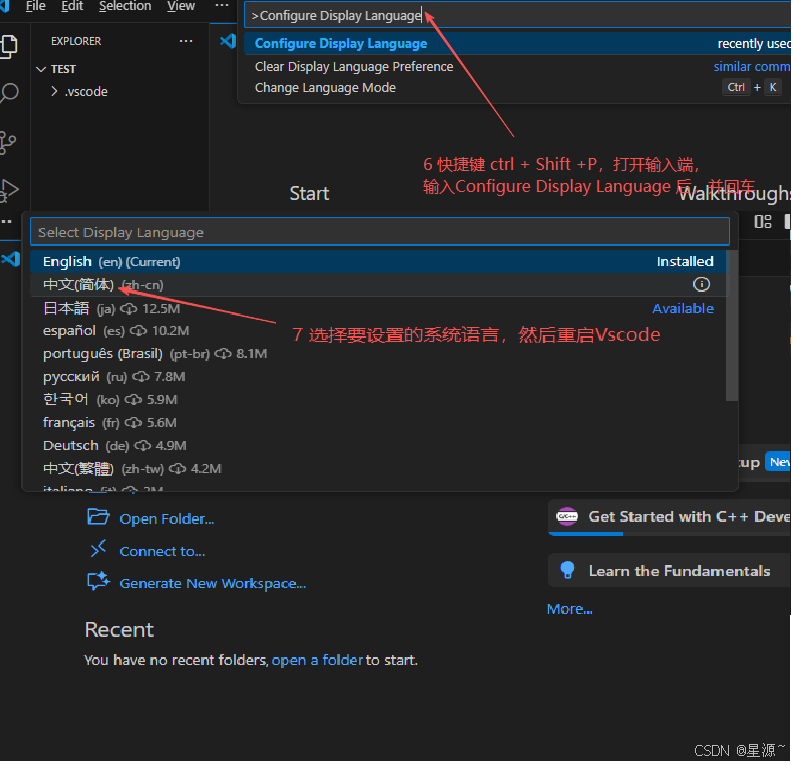
Task: Click the download cloud icon next to français
Action: (x=133, y=423)
